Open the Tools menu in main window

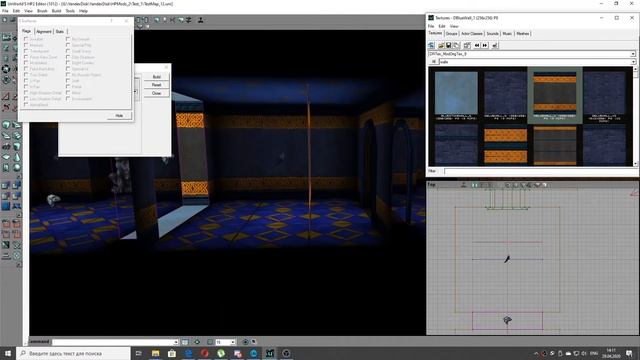point(70,11)
